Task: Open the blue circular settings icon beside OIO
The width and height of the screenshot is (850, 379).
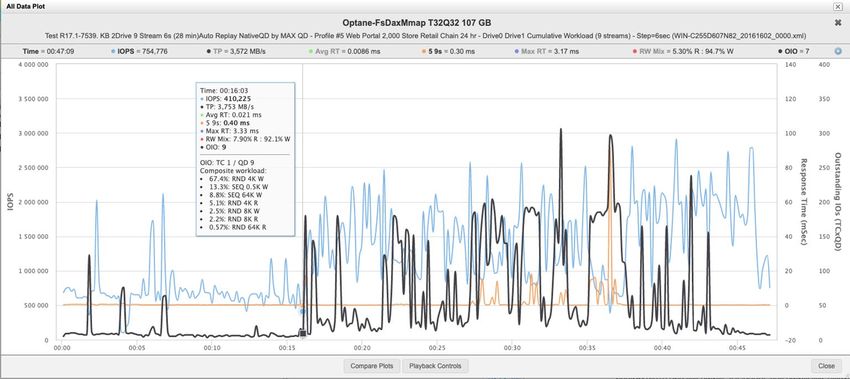Action: (838, 51)
